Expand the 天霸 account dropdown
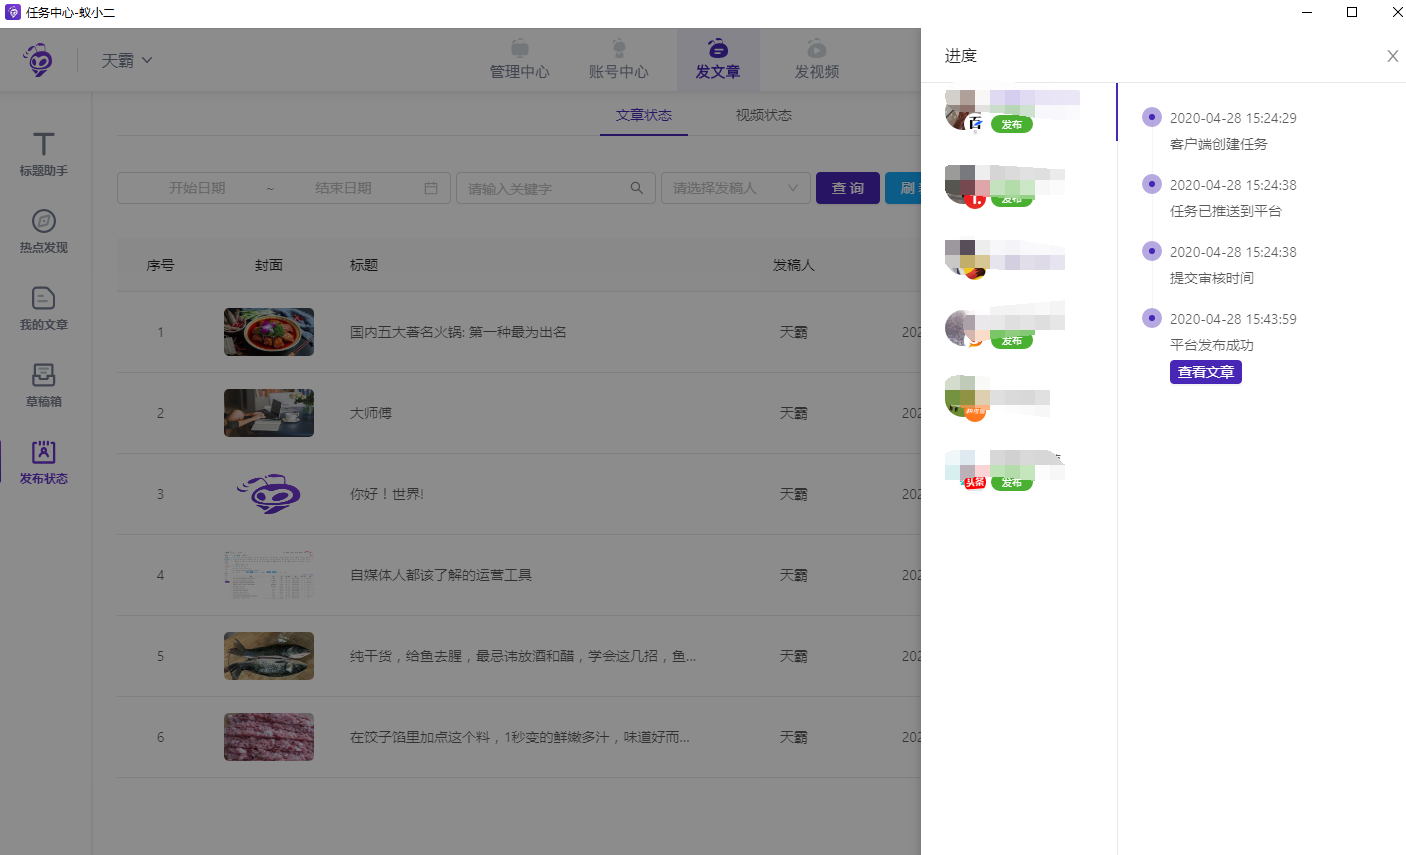 127,60
